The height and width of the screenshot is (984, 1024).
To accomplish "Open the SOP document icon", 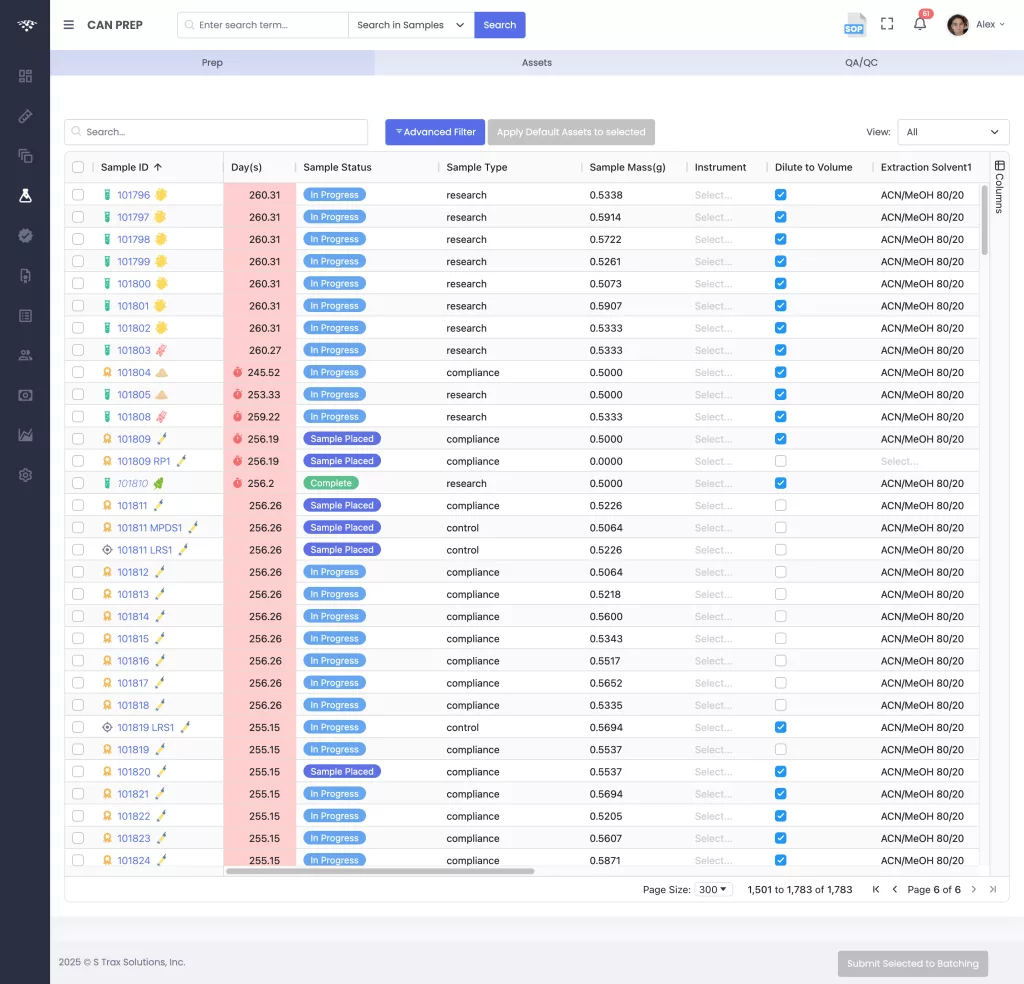I will (x=854, y=25).
